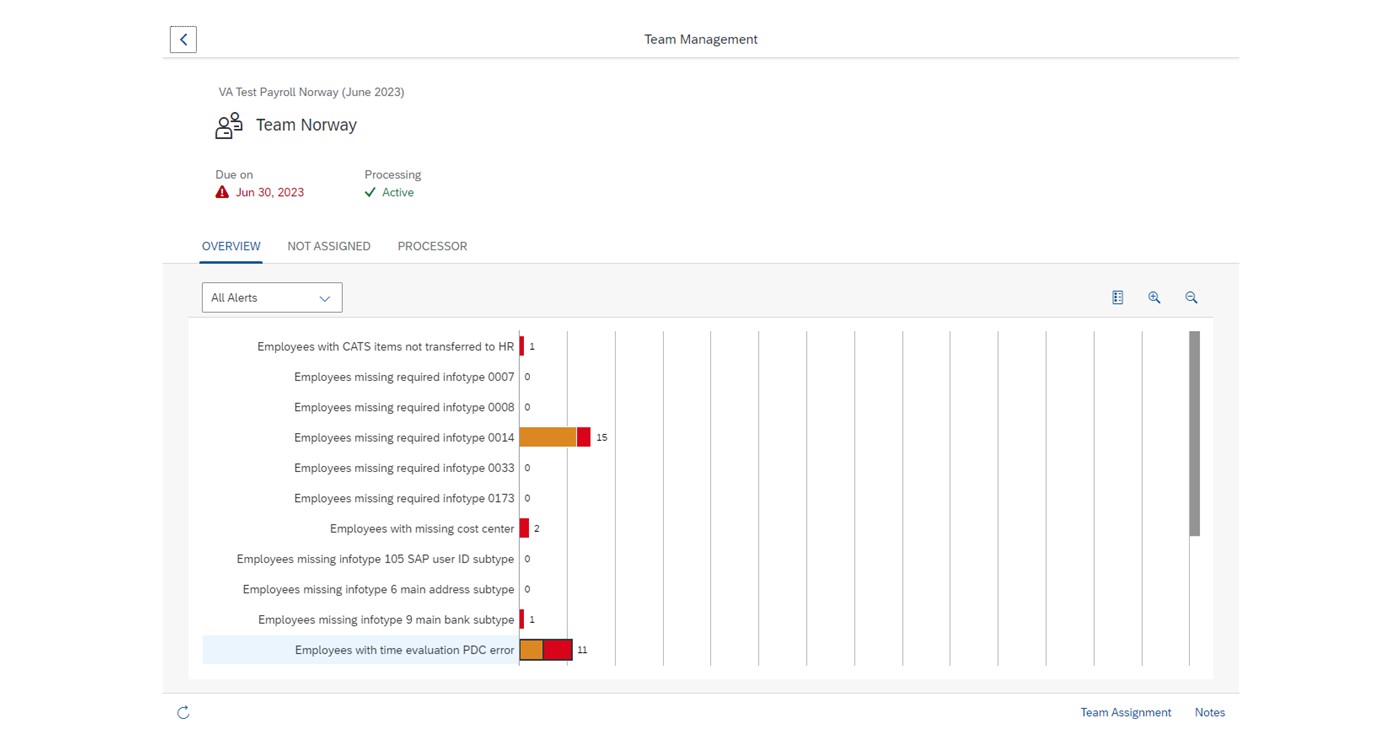Click the back arrow navigation button
1400x750 pixels.
click(x=183, y=39)
